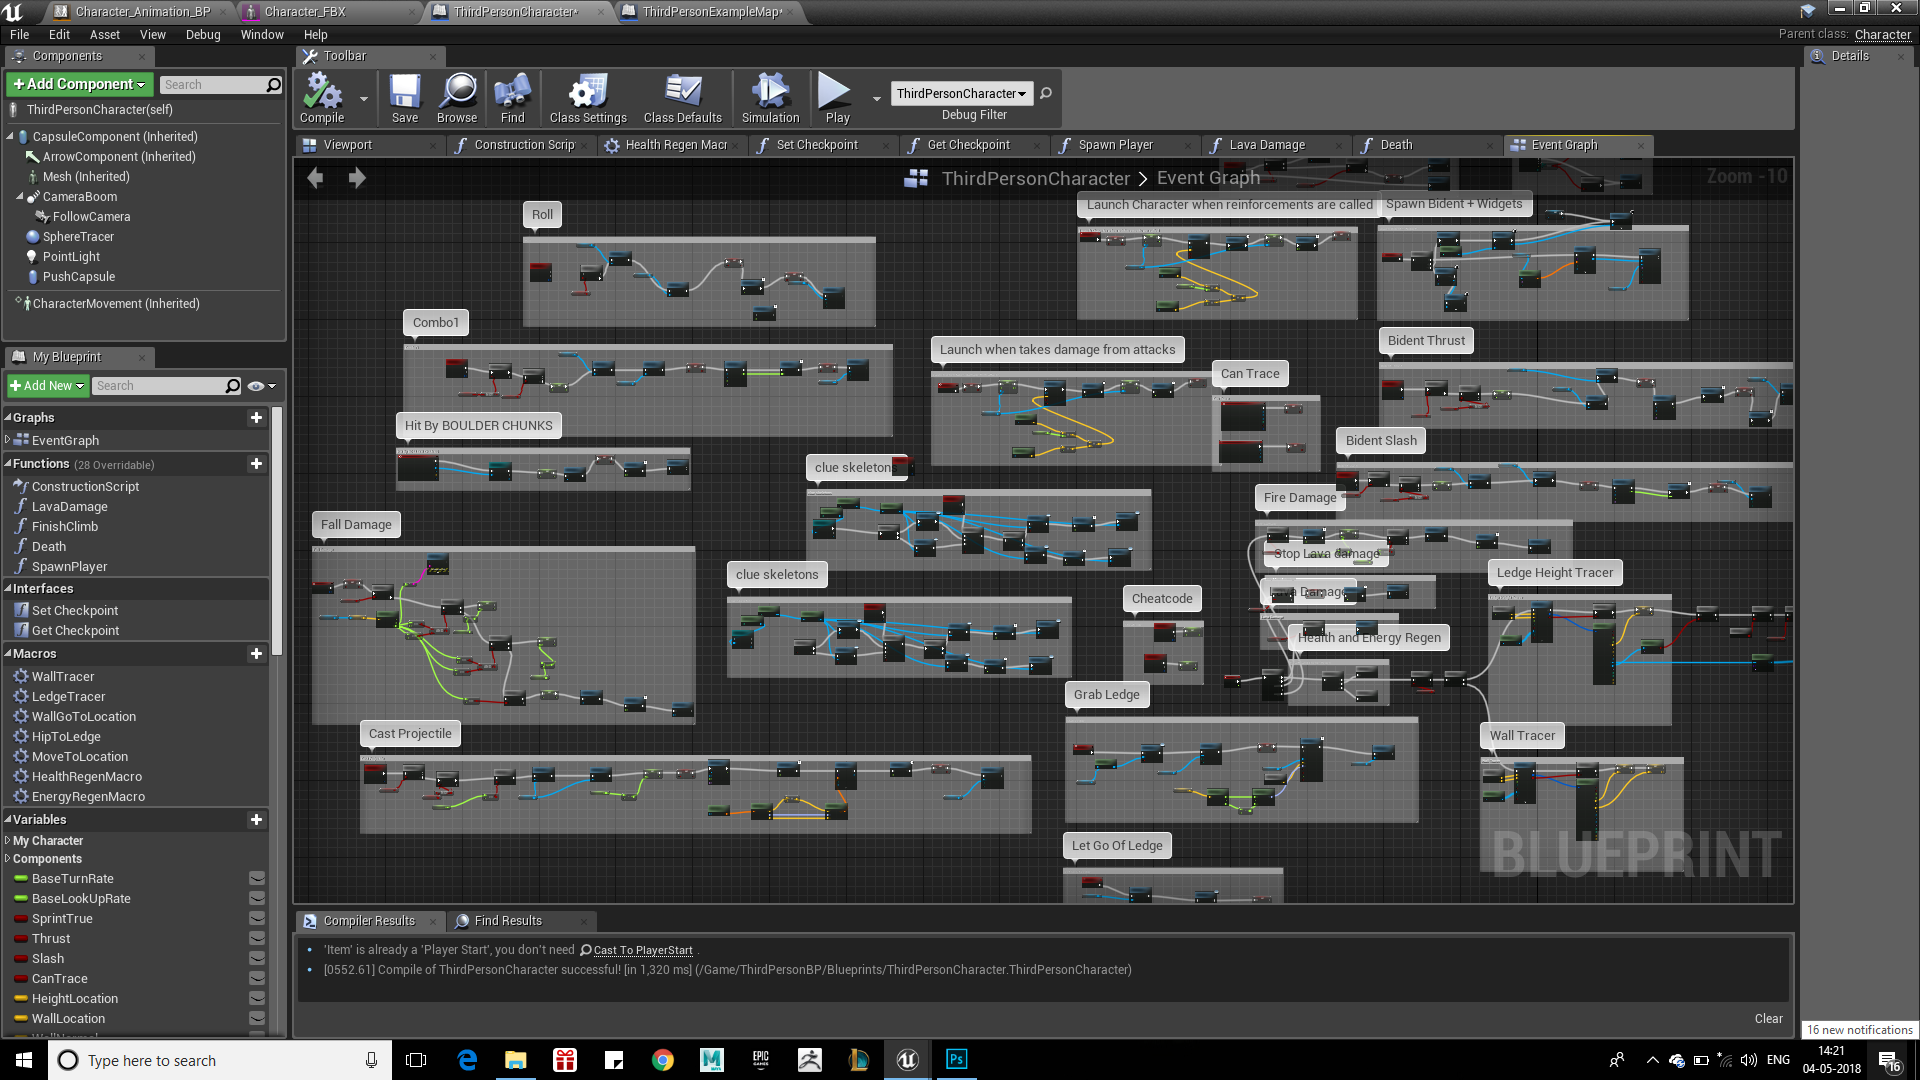Viewport: 1920px width, 1080px height.
Task: Navigate forward in graph history
Action: click(357, 178)
